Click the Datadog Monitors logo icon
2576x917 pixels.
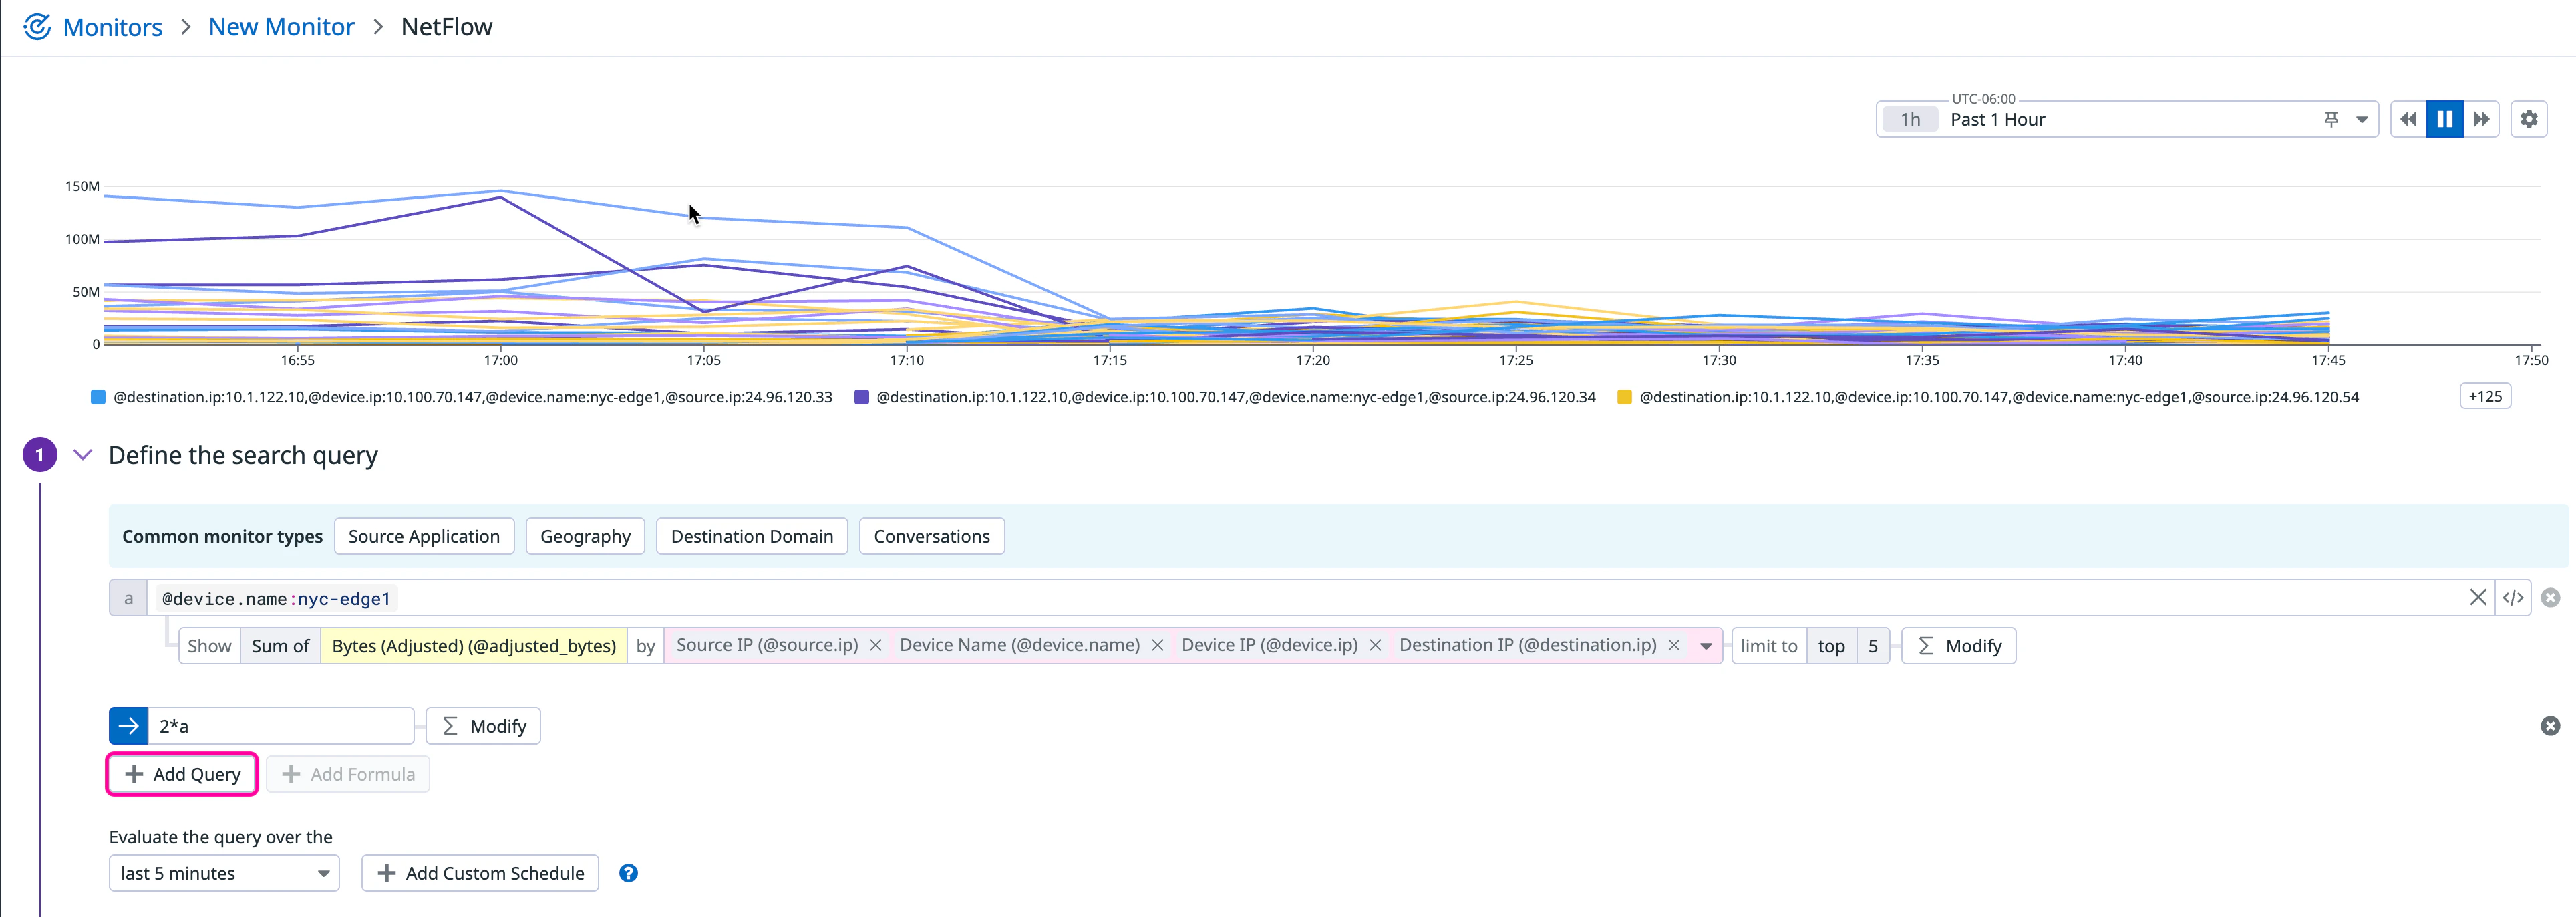[x=37, y=27]
